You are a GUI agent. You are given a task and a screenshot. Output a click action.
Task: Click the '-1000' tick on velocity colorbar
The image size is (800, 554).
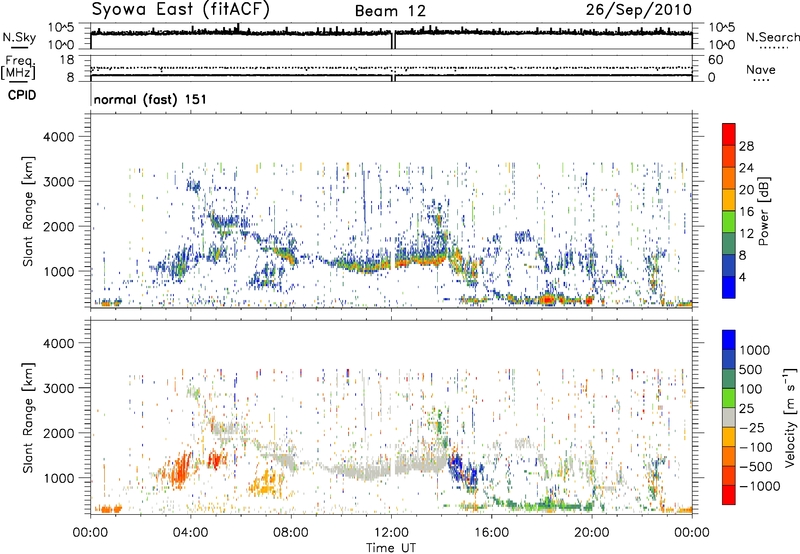point(759,486)
